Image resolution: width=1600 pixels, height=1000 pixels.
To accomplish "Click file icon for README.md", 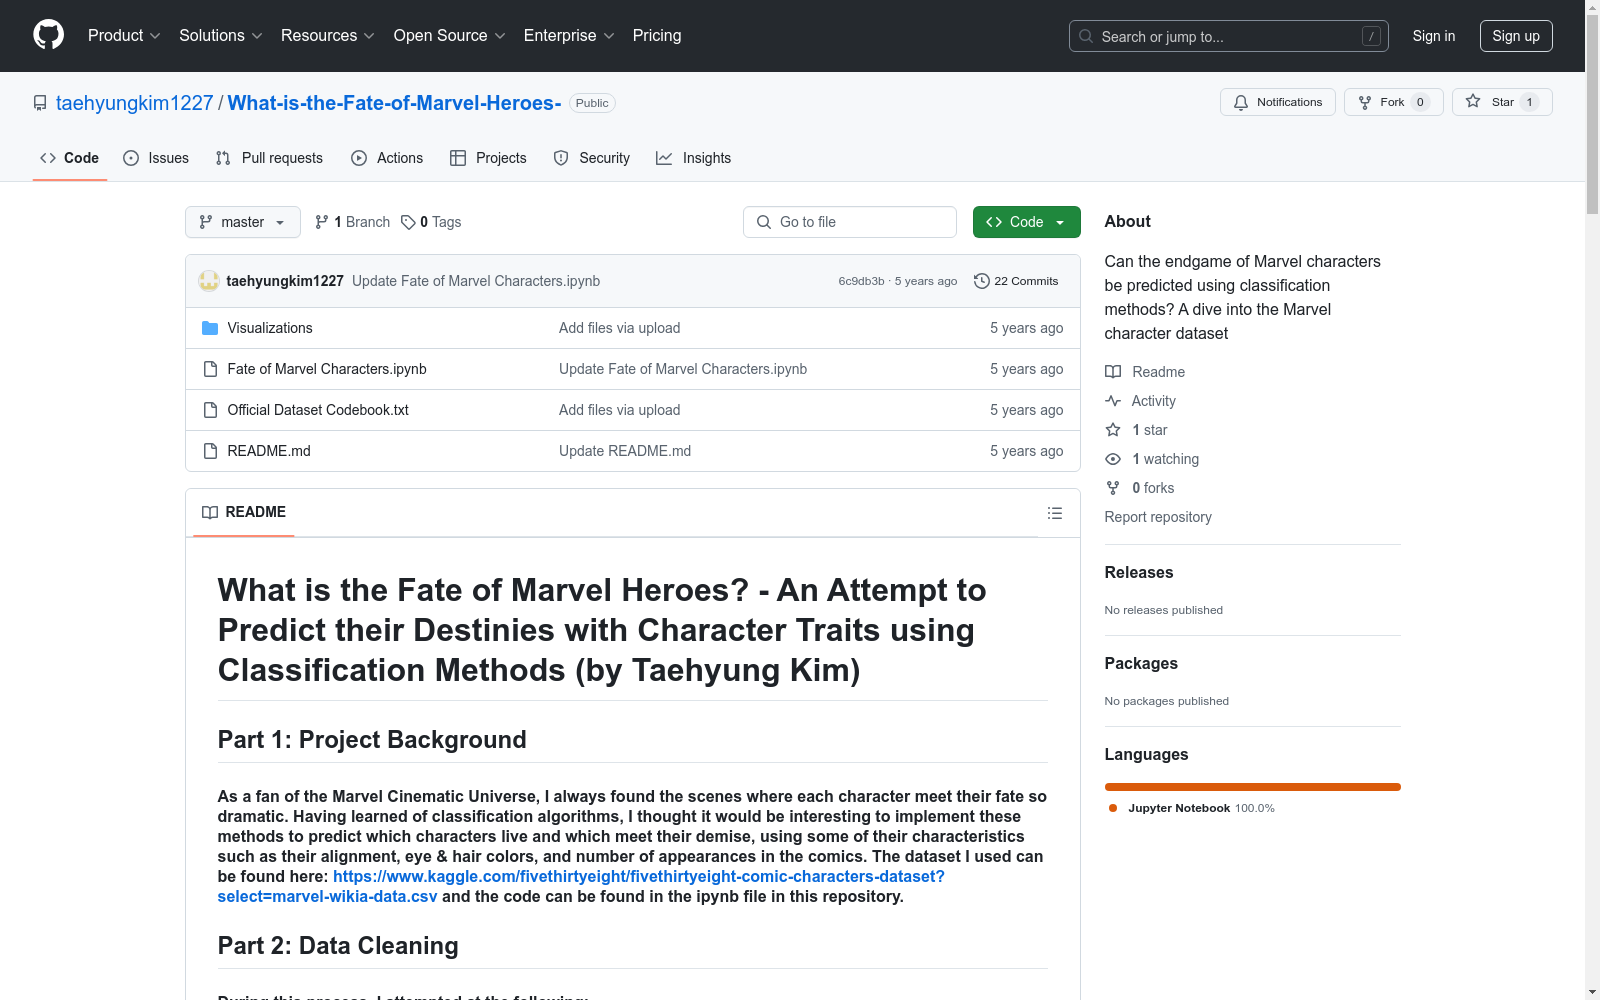I will [210, 451].
